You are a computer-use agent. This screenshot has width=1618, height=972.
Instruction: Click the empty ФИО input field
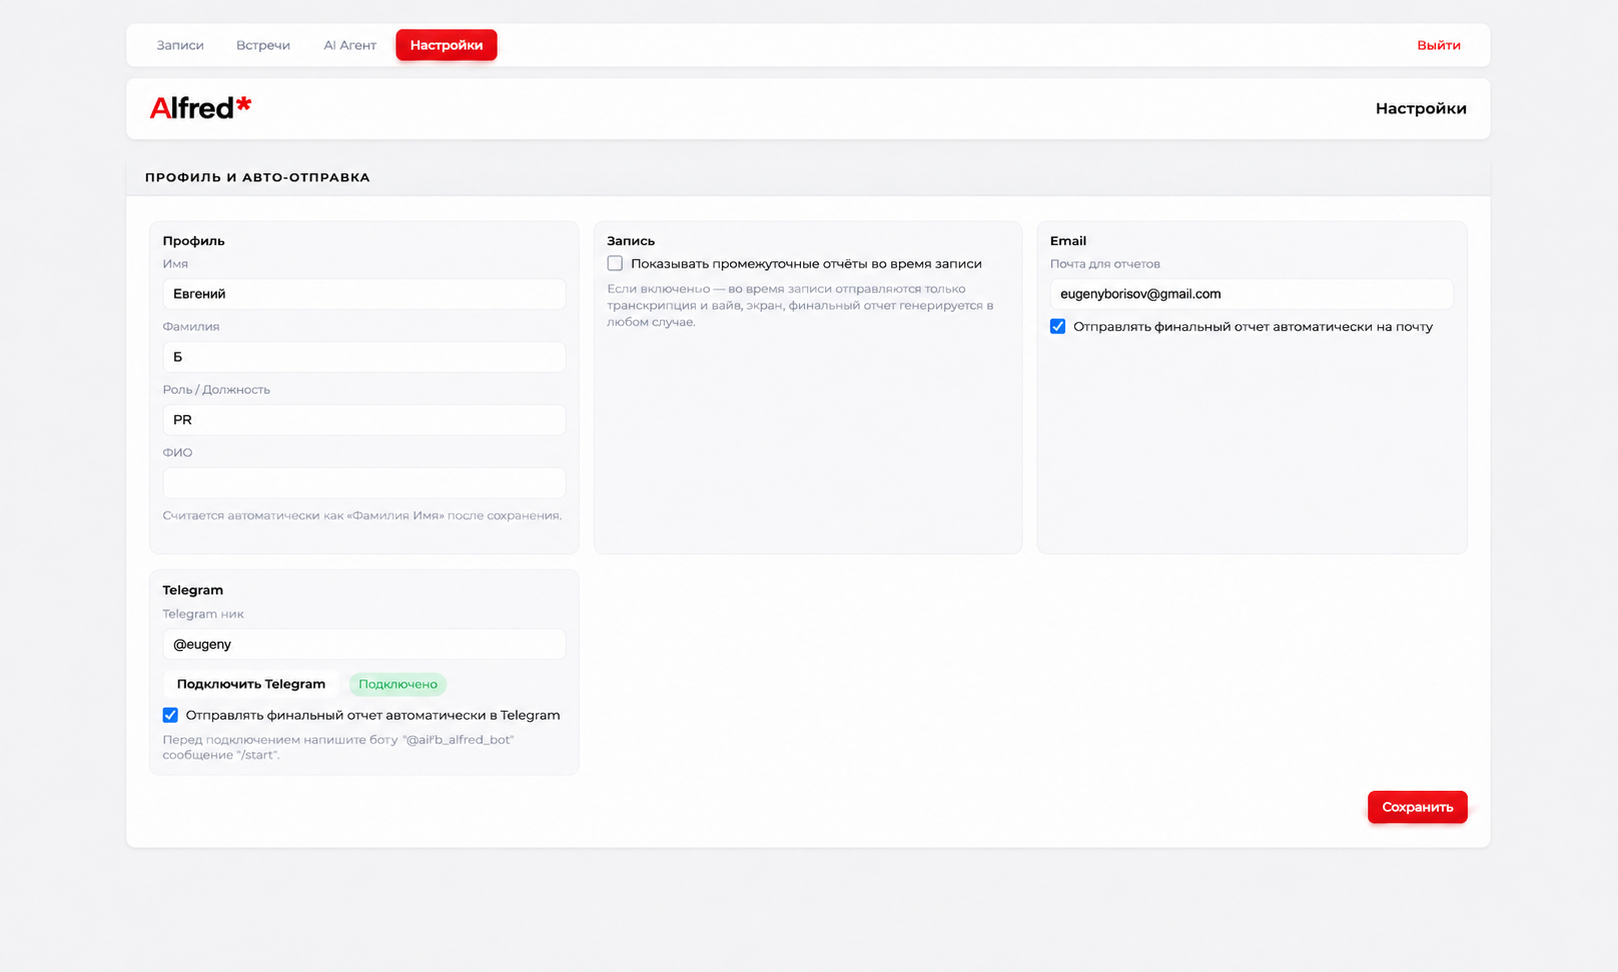coord(364,483)
